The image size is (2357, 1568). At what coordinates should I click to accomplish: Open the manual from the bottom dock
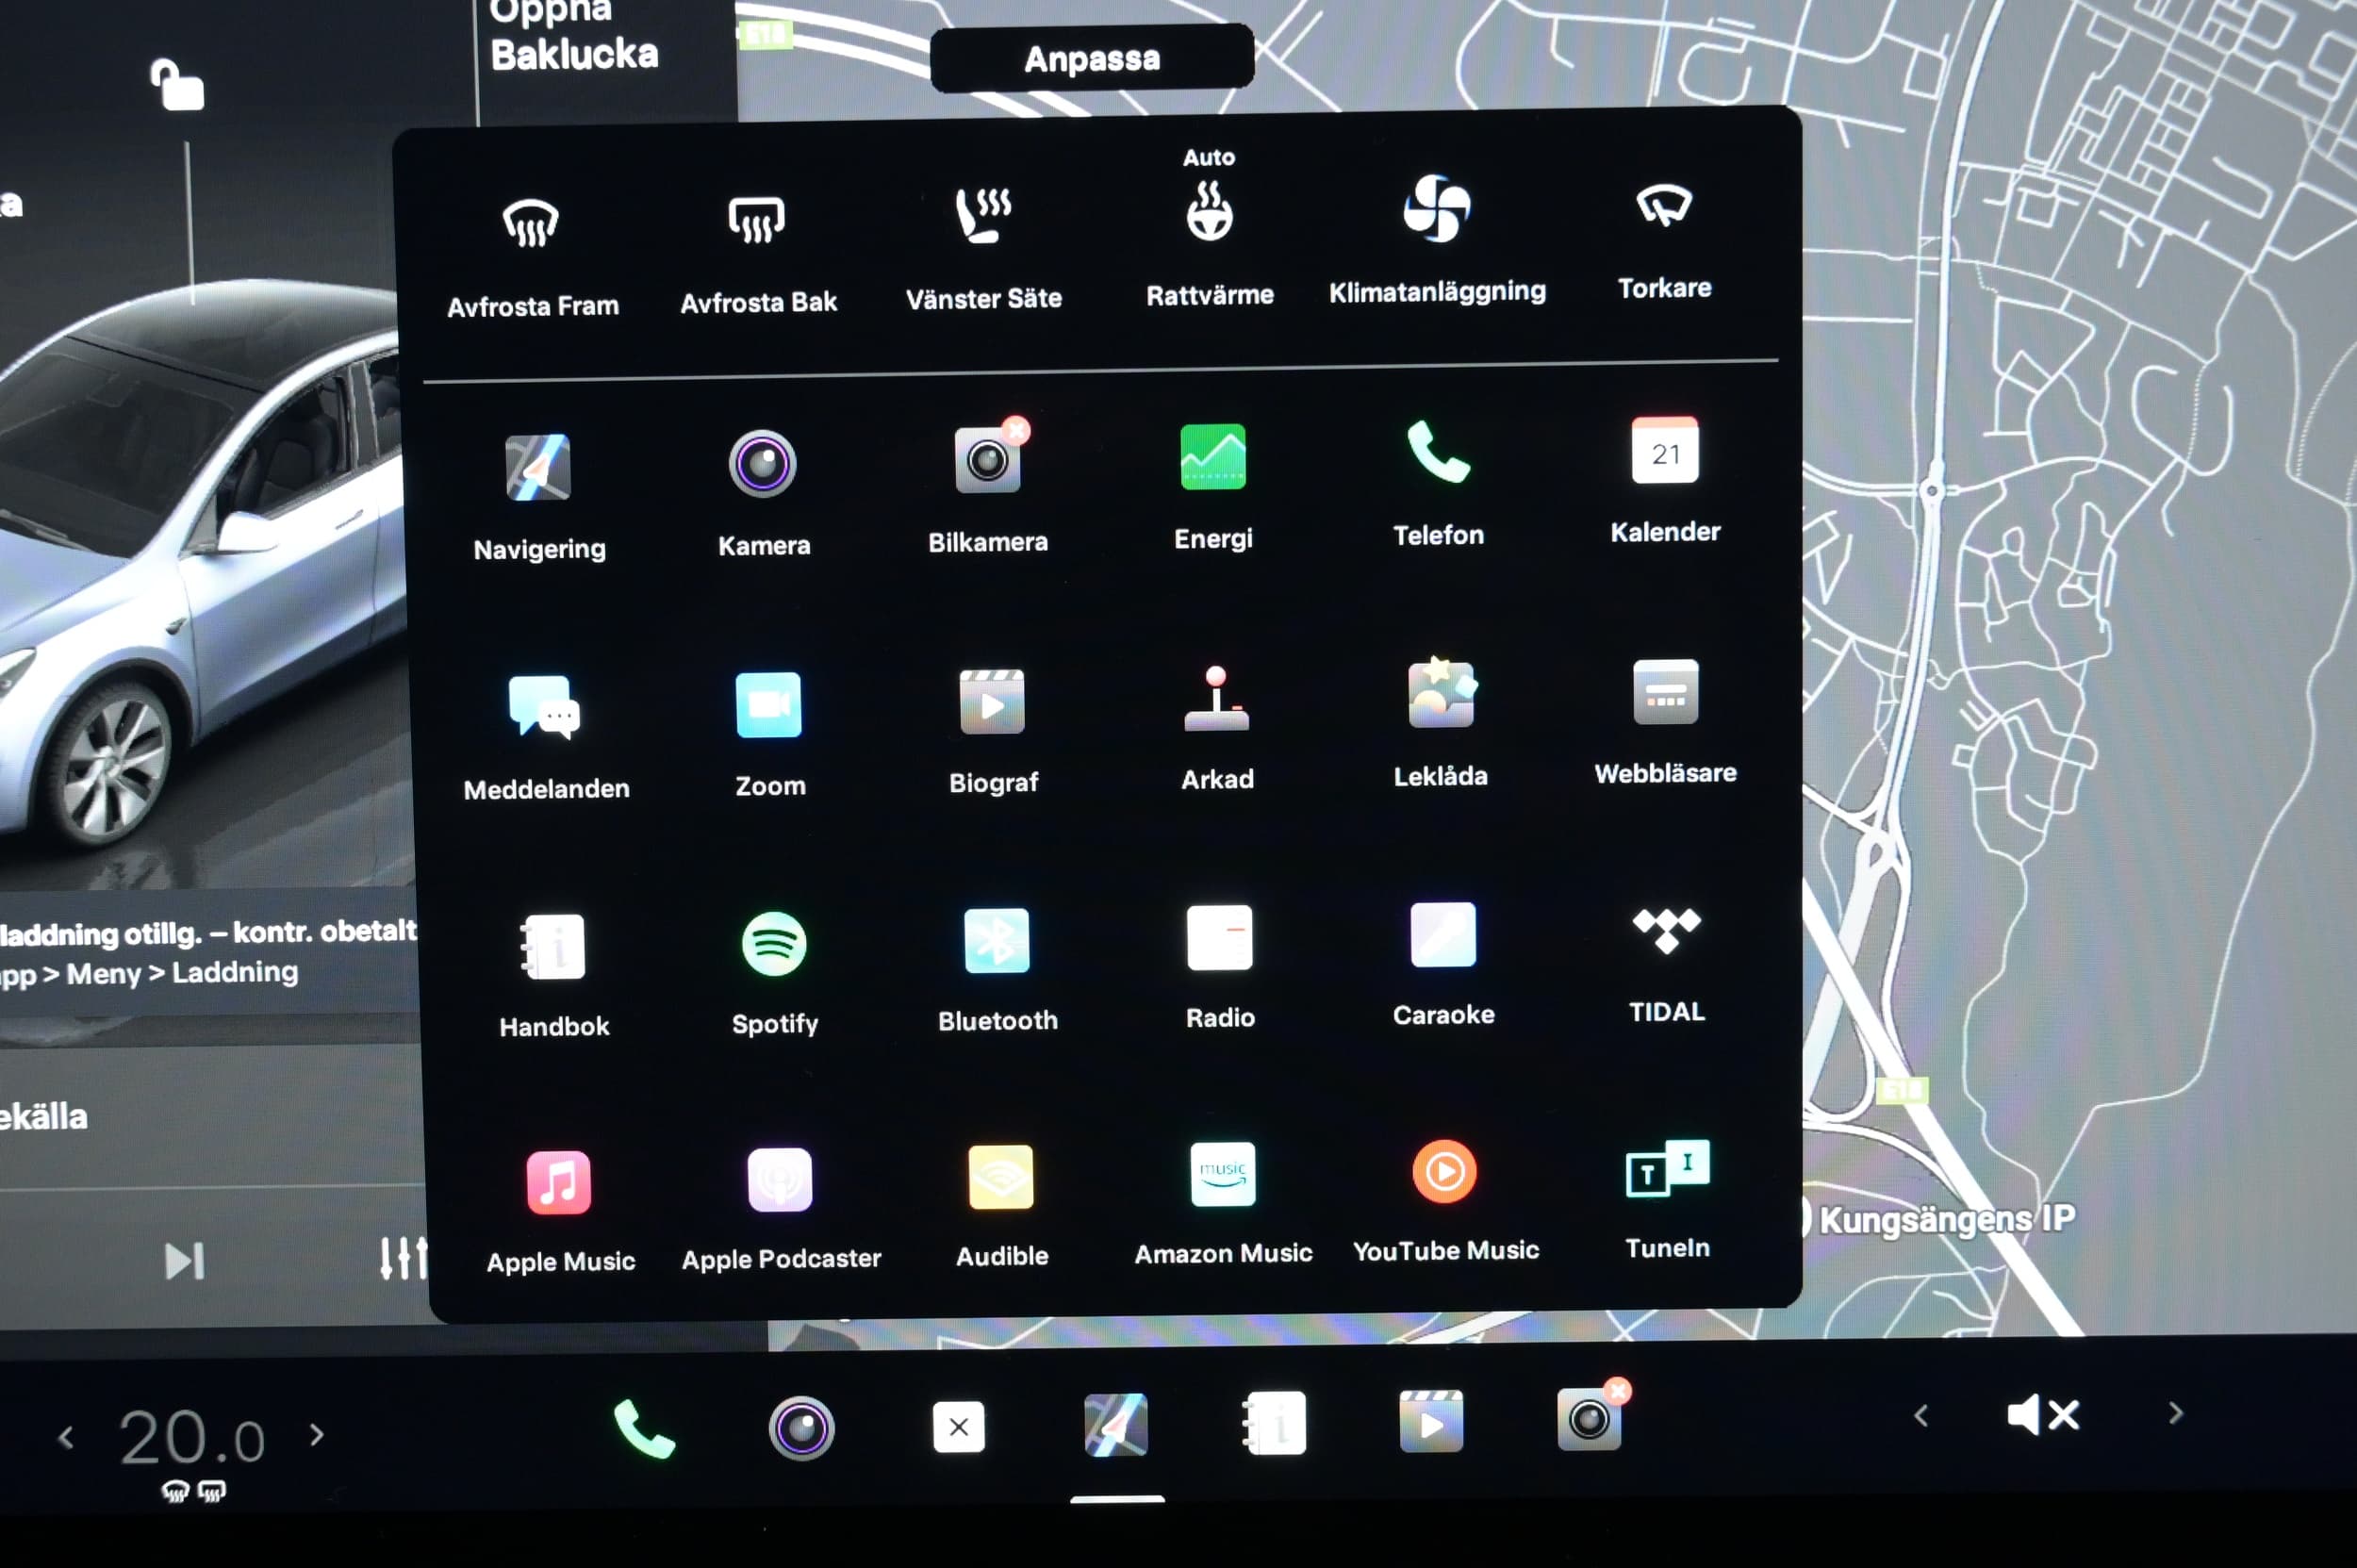(x=1274, y=1423)
